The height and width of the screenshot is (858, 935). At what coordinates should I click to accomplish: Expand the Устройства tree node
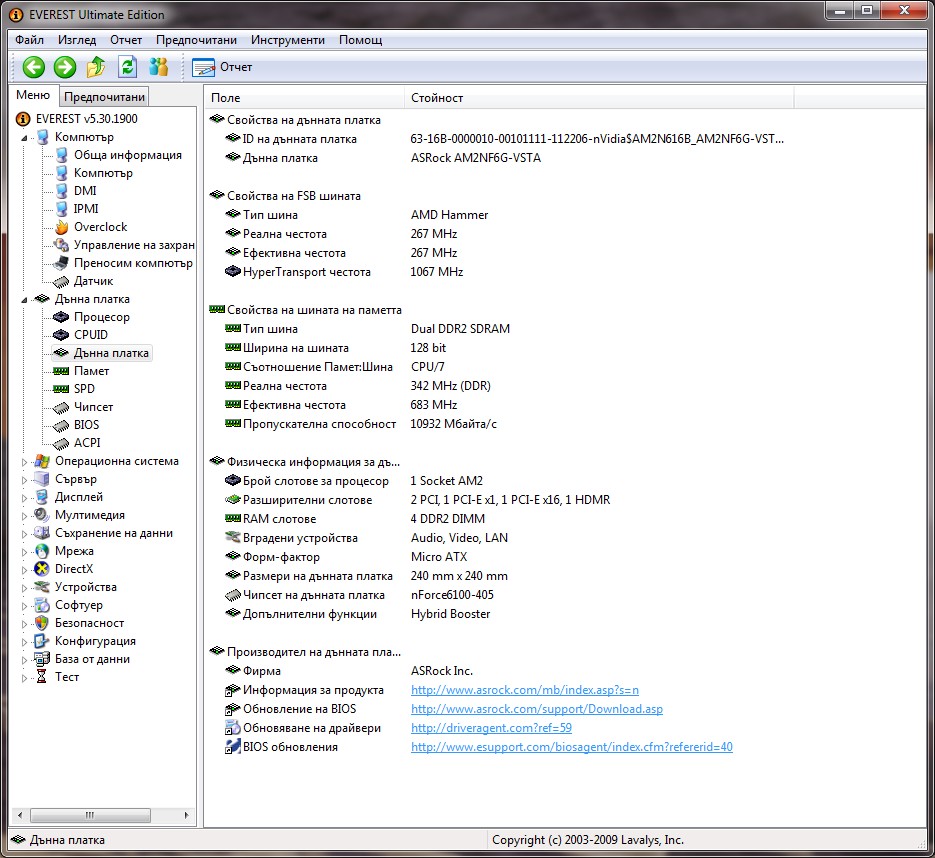tap(24, 588)
